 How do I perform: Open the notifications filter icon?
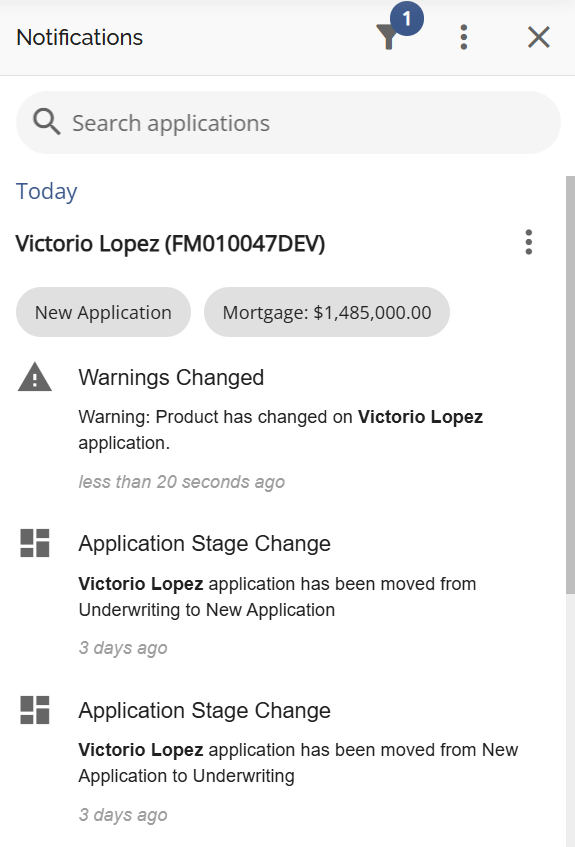(387, 37)
